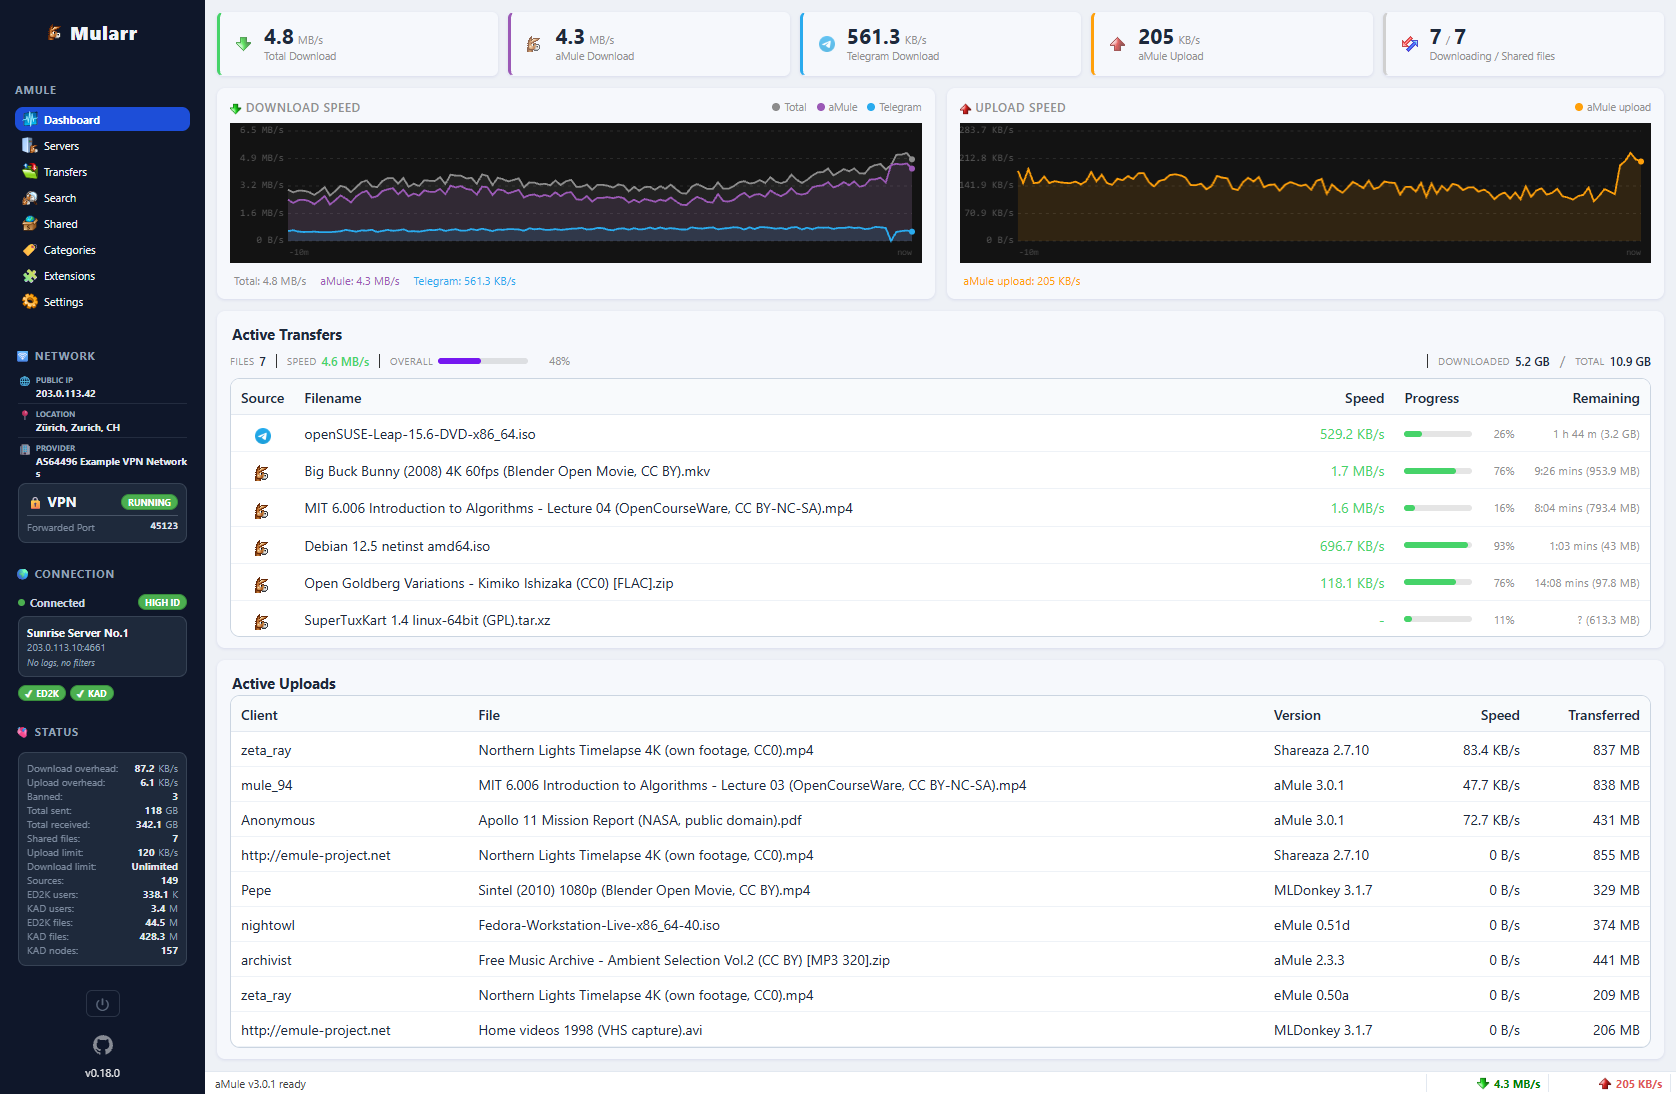
Task: Click the upload client mule_94
Action: point(266,785)
